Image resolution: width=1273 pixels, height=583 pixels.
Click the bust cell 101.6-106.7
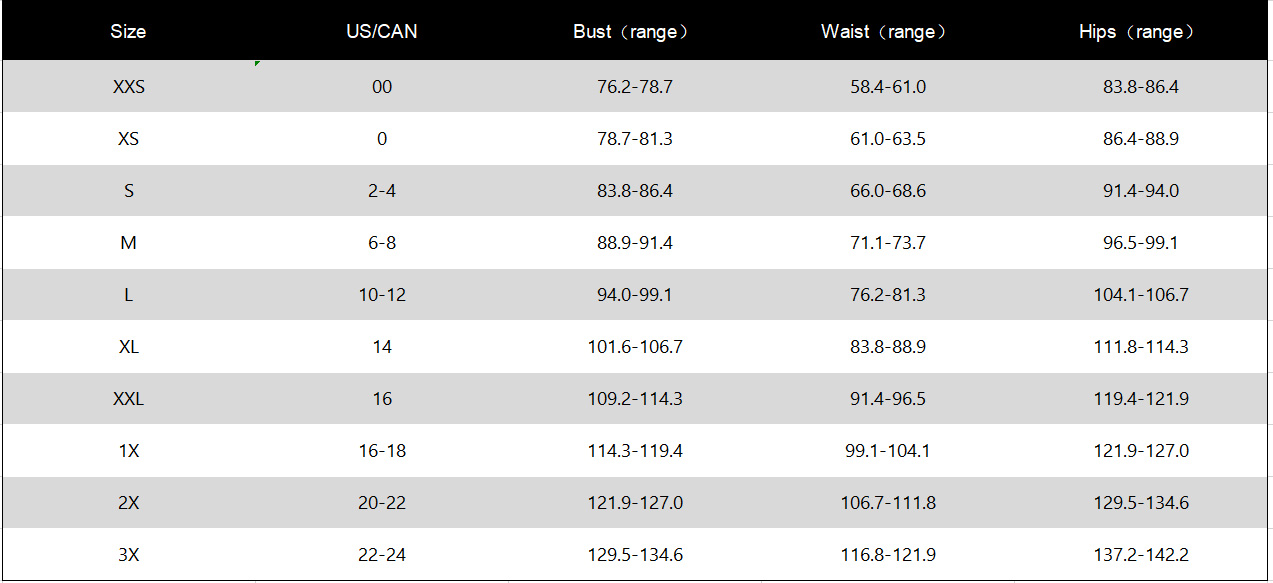click(x=634, y=347)
